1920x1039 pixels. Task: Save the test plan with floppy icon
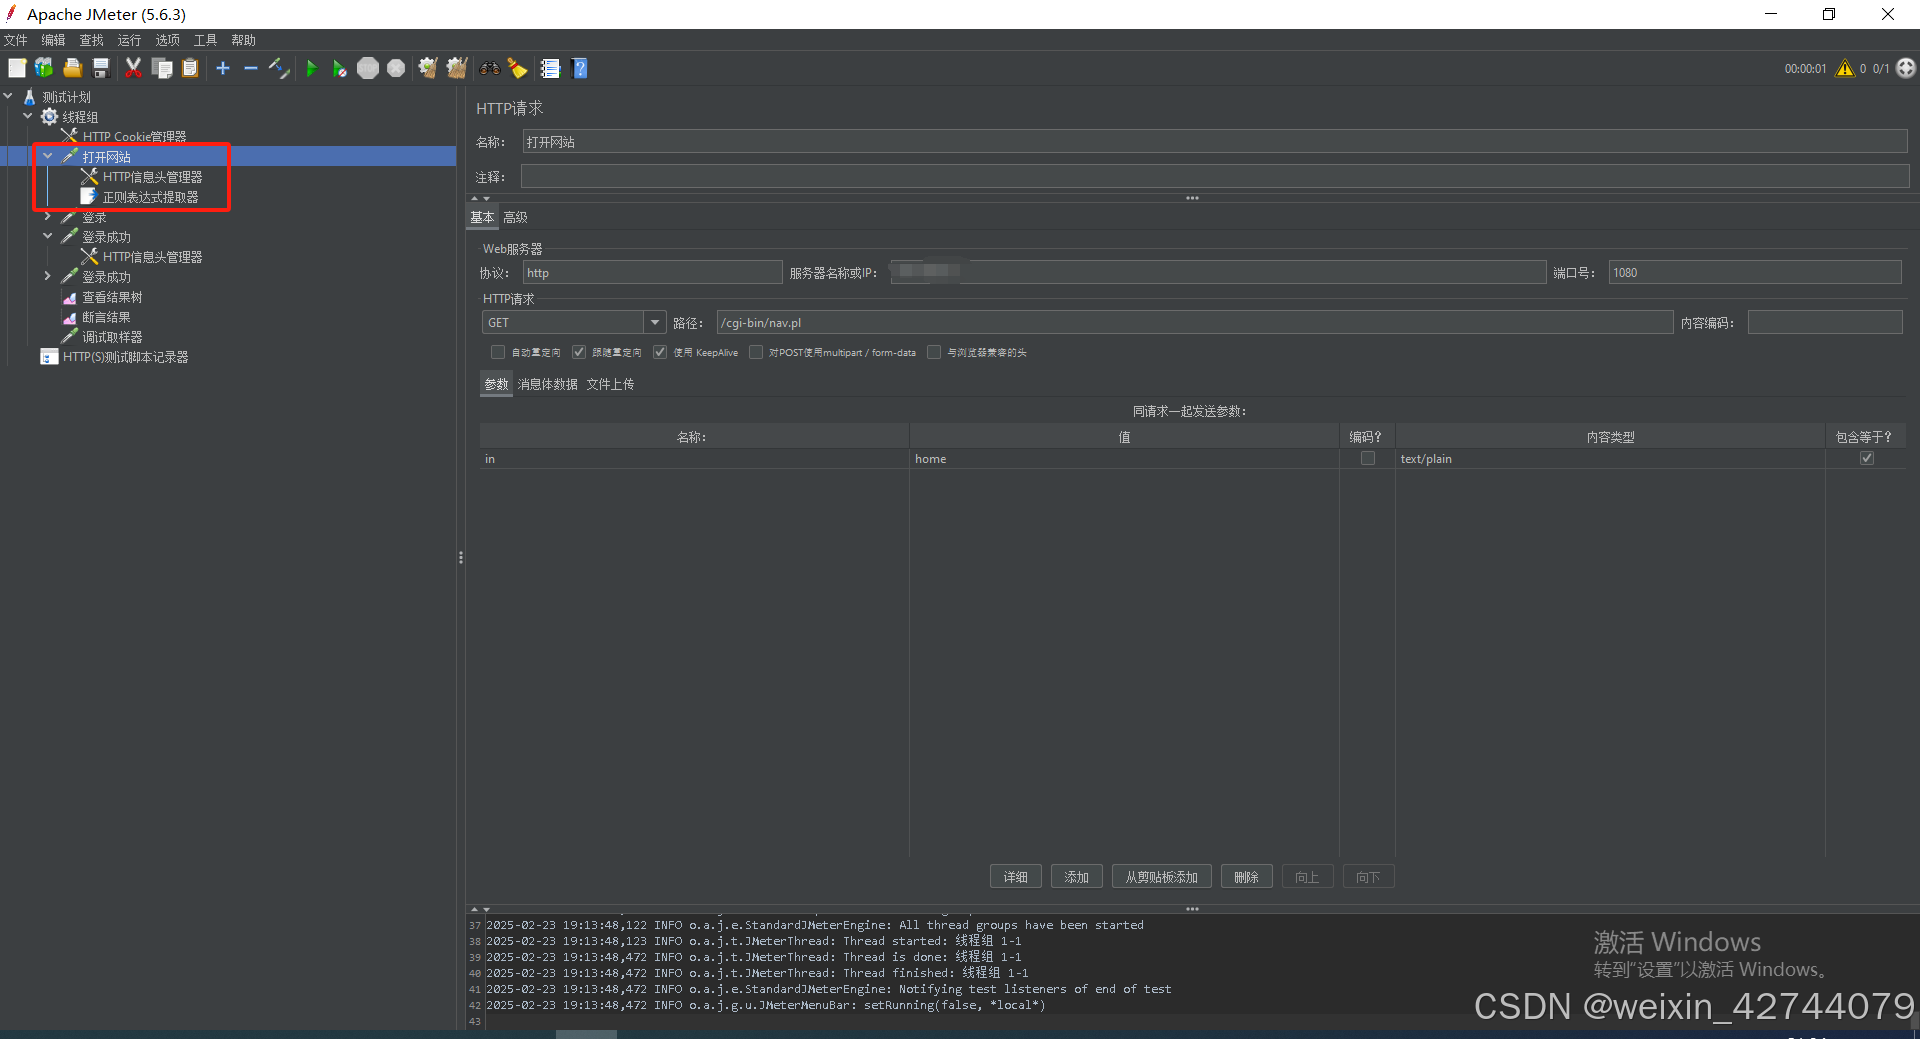click(101, 68)
